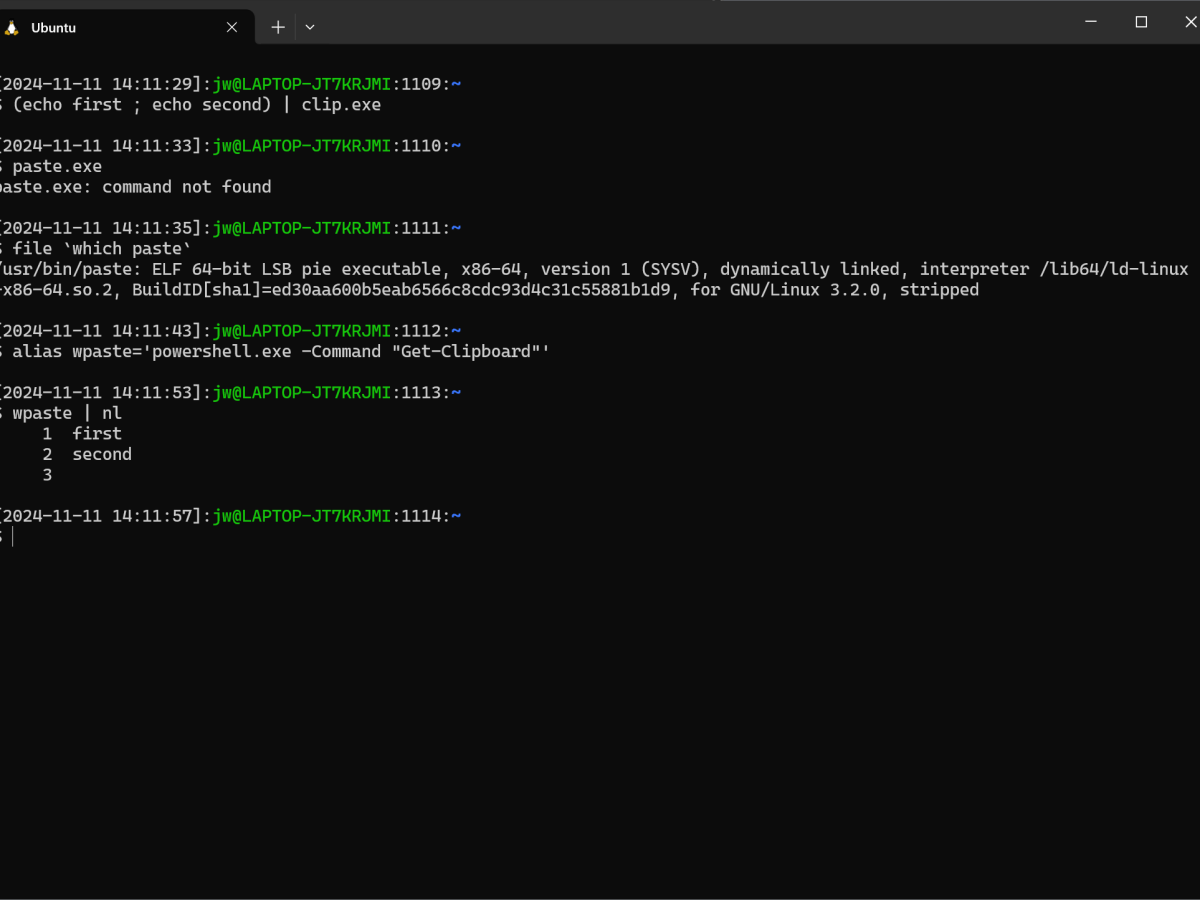
Task: Open the tab options via the dropdown caret
Action: (x=310, y=27)
